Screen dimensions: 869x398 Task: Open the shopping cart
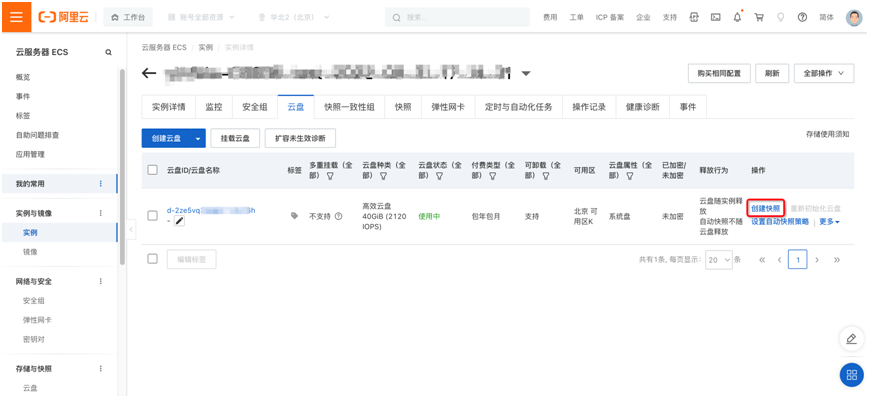[x=759, y=17]
